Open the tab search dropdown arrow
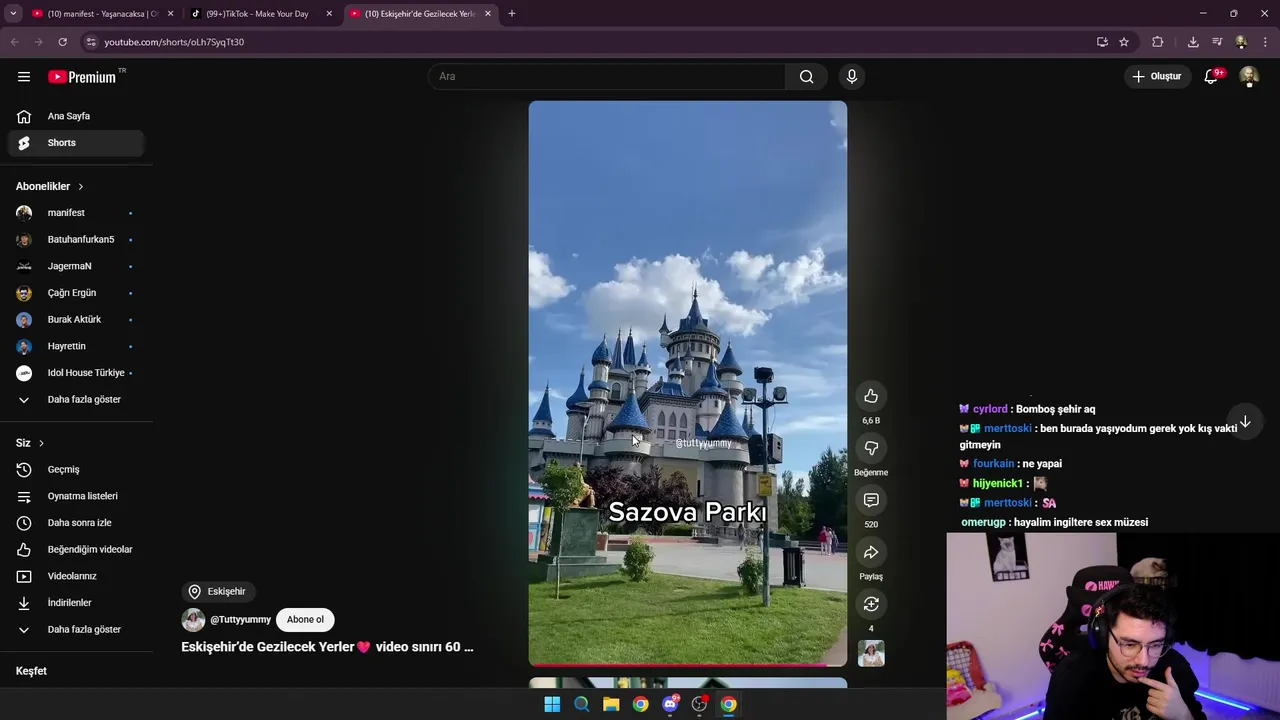The height and width of the screenshot is (720, 1280). (13, 14)
